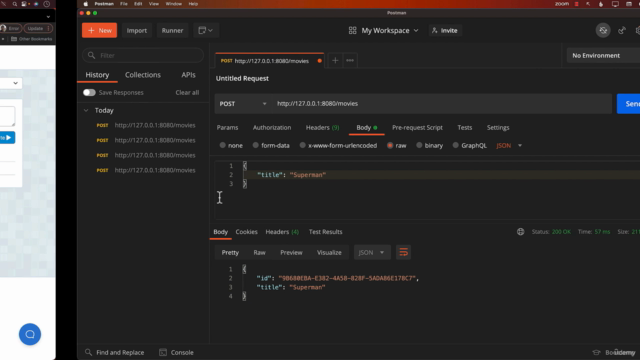Switch to the APIs sidebar tab

point(188,75)
